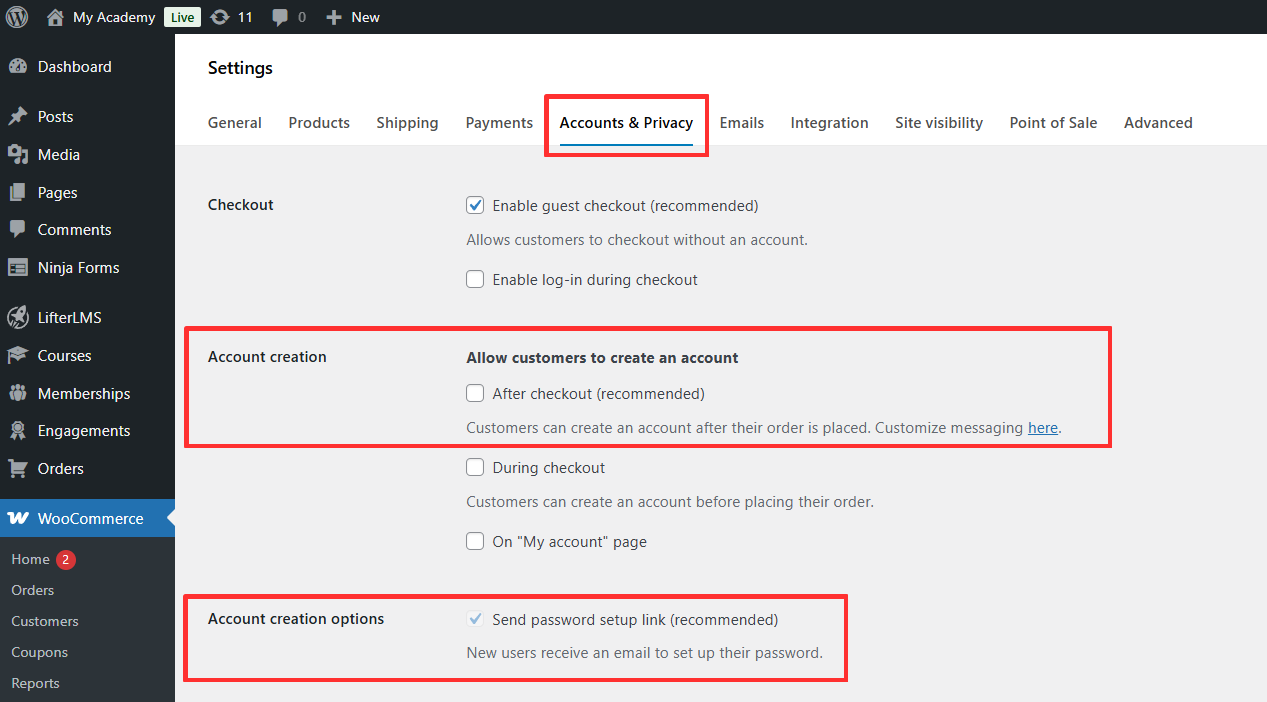Check "During checkout" account creation option
The image size is (1267, 702).
(475, 467)
